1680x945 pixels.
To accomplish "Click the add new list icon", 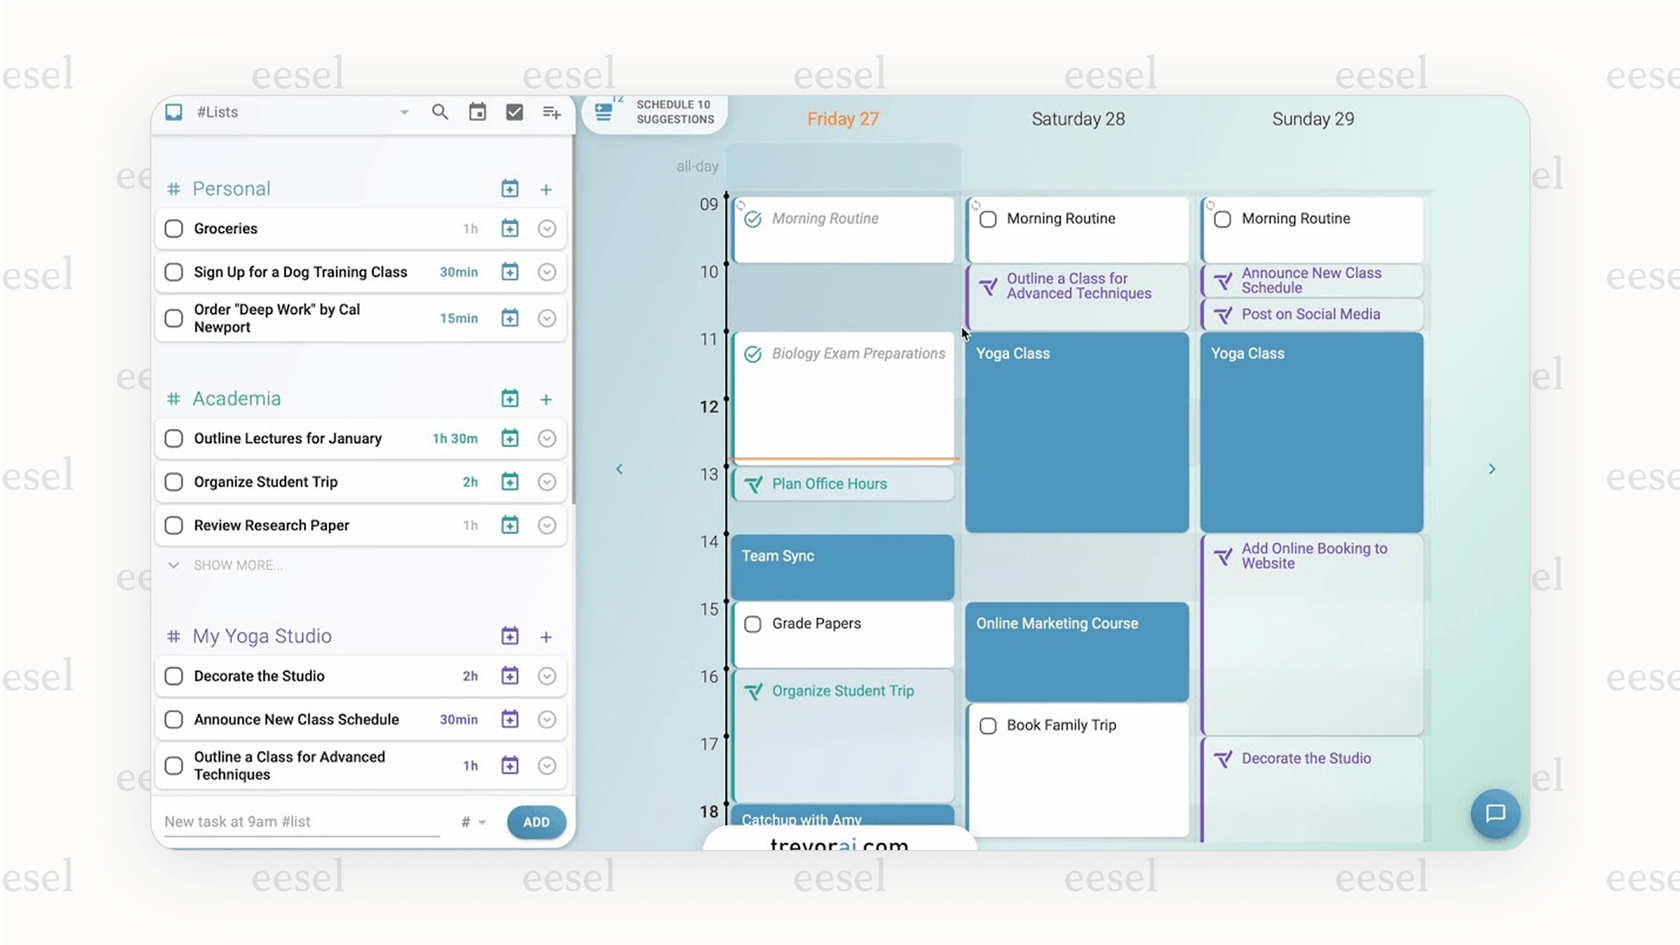I will point(551,112).
